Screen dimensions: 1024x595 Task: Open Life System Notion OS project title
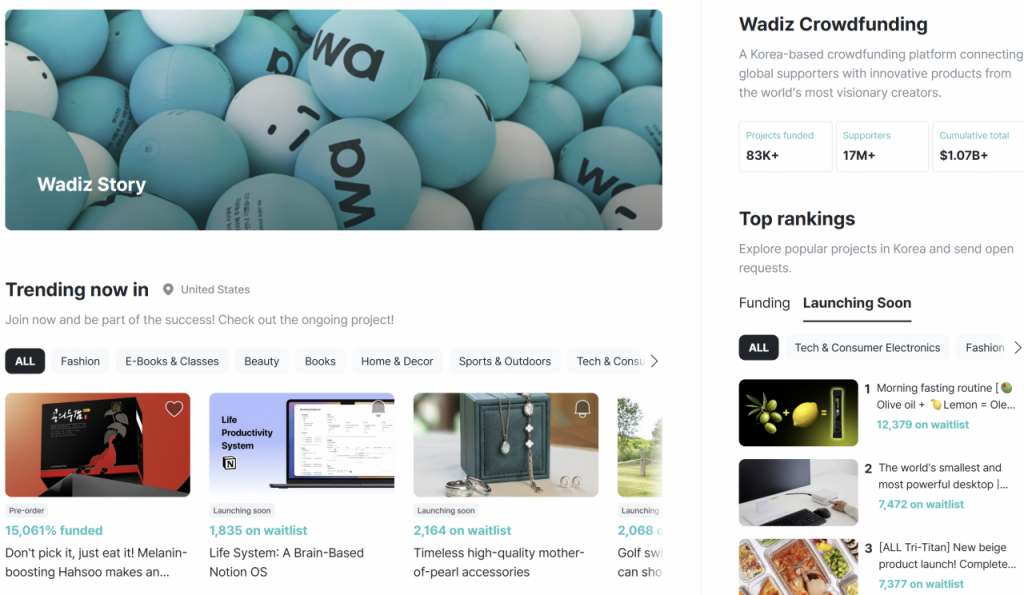[286, 562]
